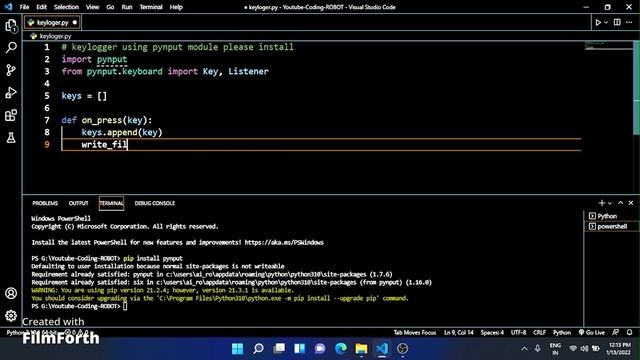Open the Extensions view
This screenshot has height=360, width=640.
click(x=11, y=115)
